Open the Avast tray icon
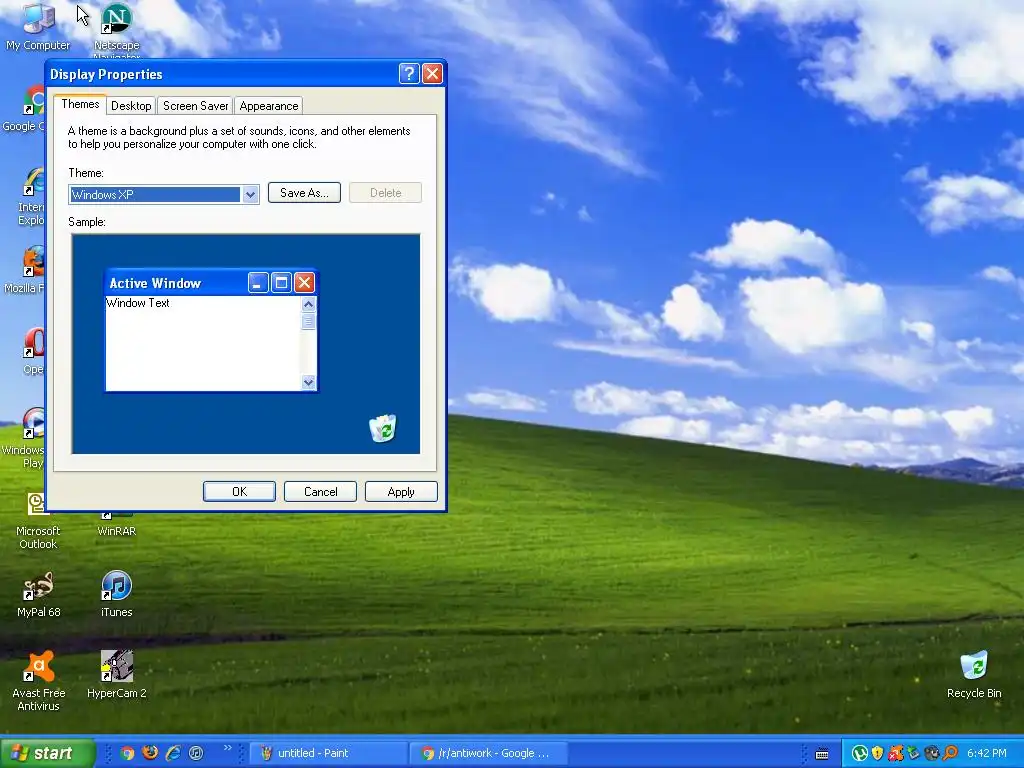 click(895, 753)
